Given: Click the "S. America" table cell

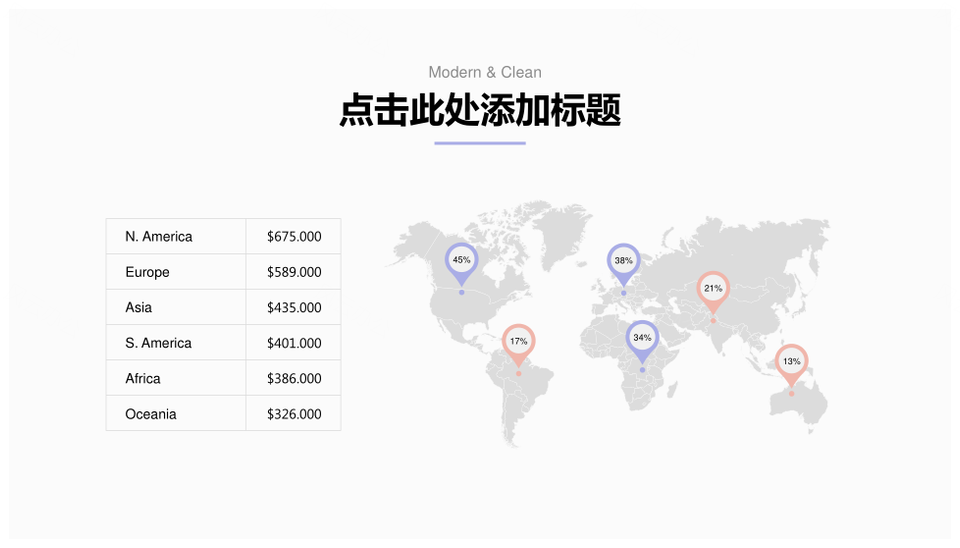Looking at the screenshot, I should coord(176,343).
